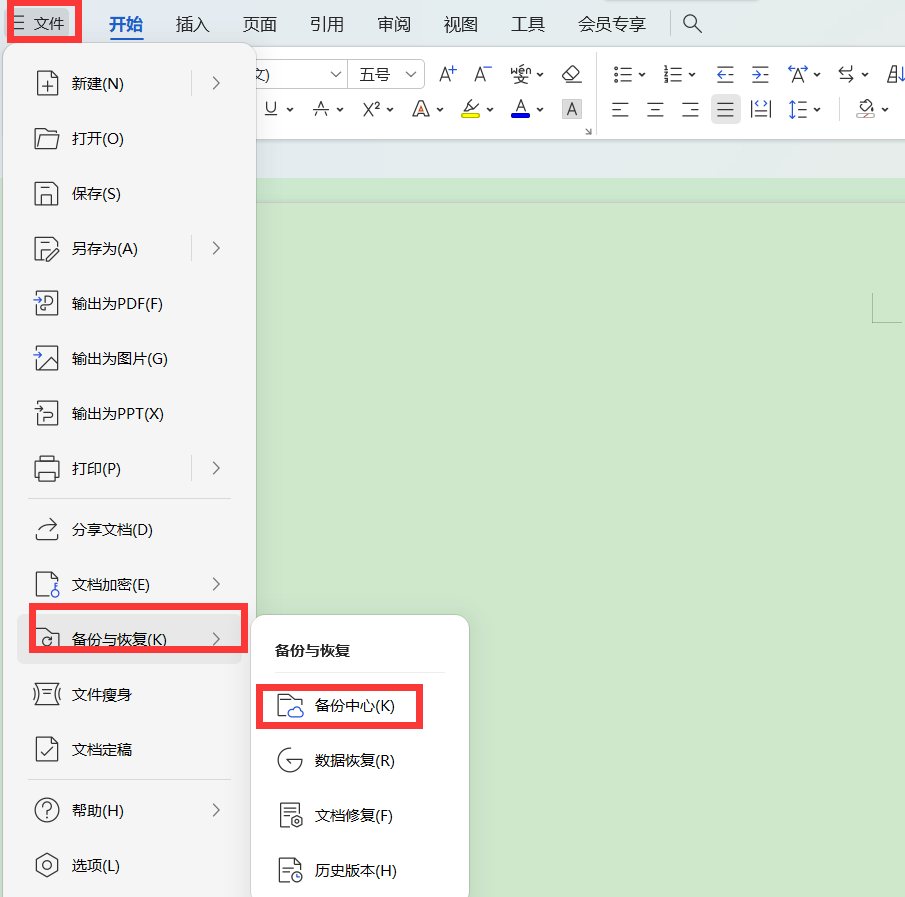Open the font name dropdown arrow
905x897 pixels.
point(335,74)
